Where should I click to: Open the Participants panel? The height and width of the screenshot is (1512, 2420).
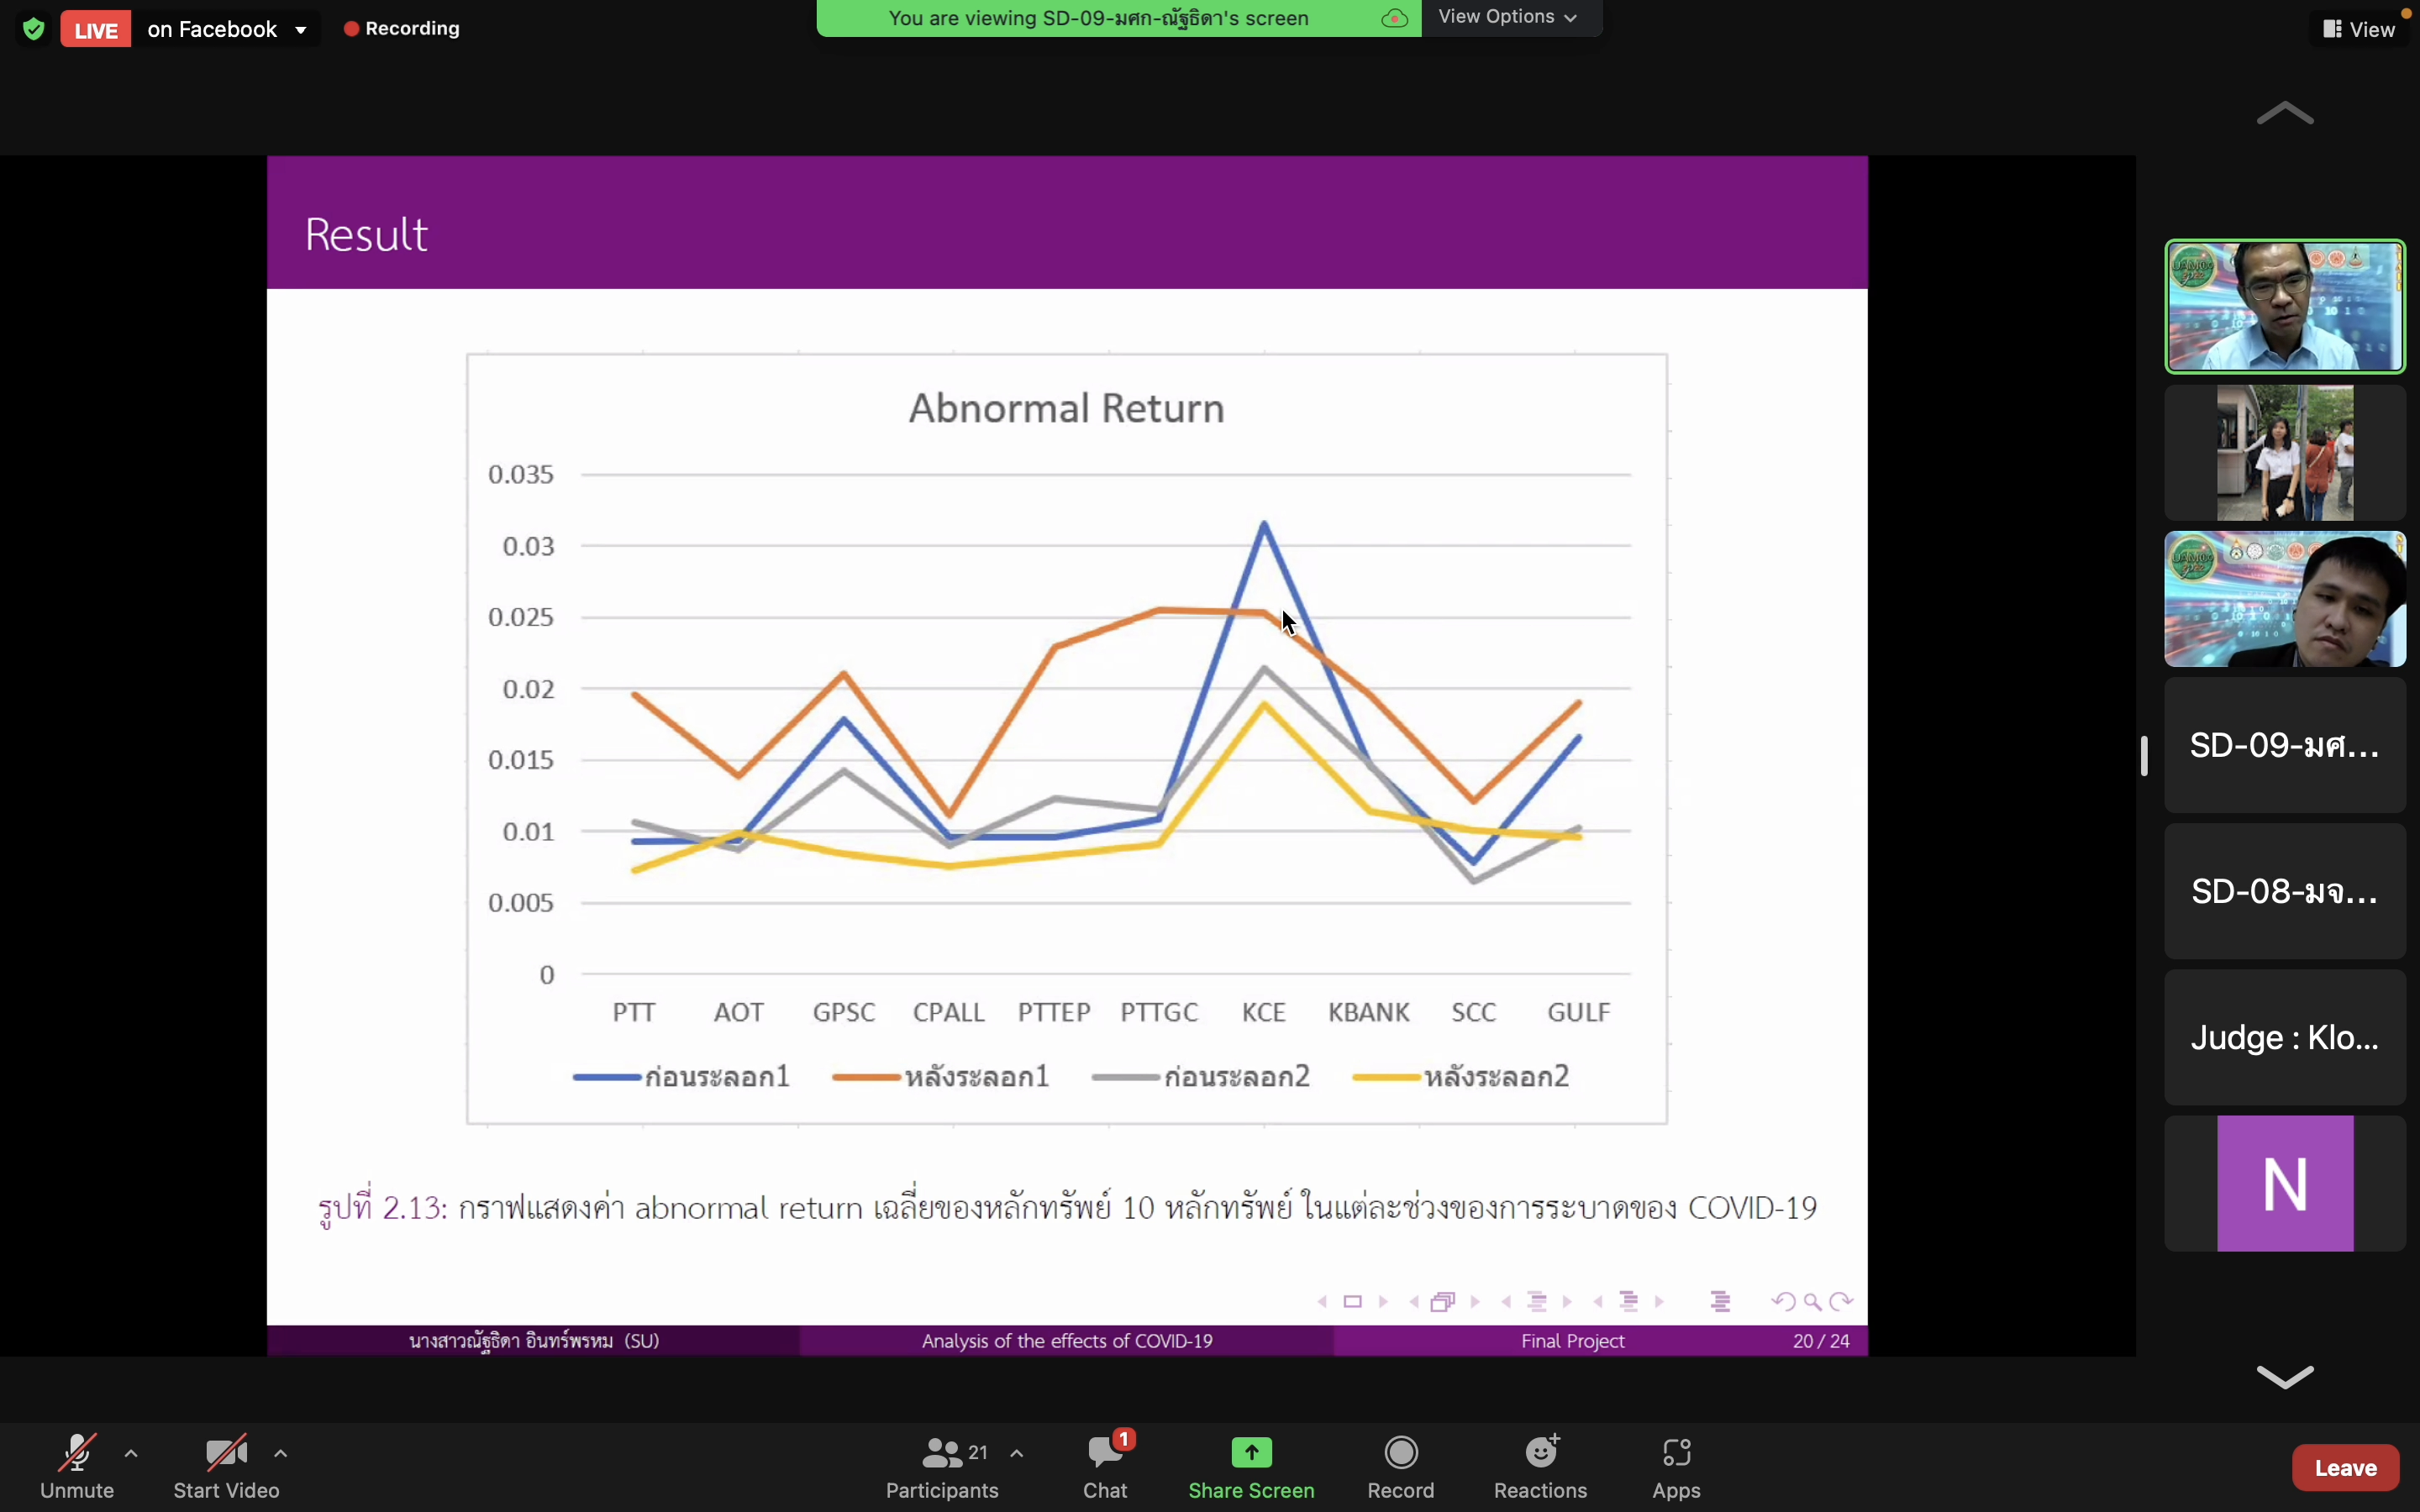pyautogui.click(x=942, y=1467)
